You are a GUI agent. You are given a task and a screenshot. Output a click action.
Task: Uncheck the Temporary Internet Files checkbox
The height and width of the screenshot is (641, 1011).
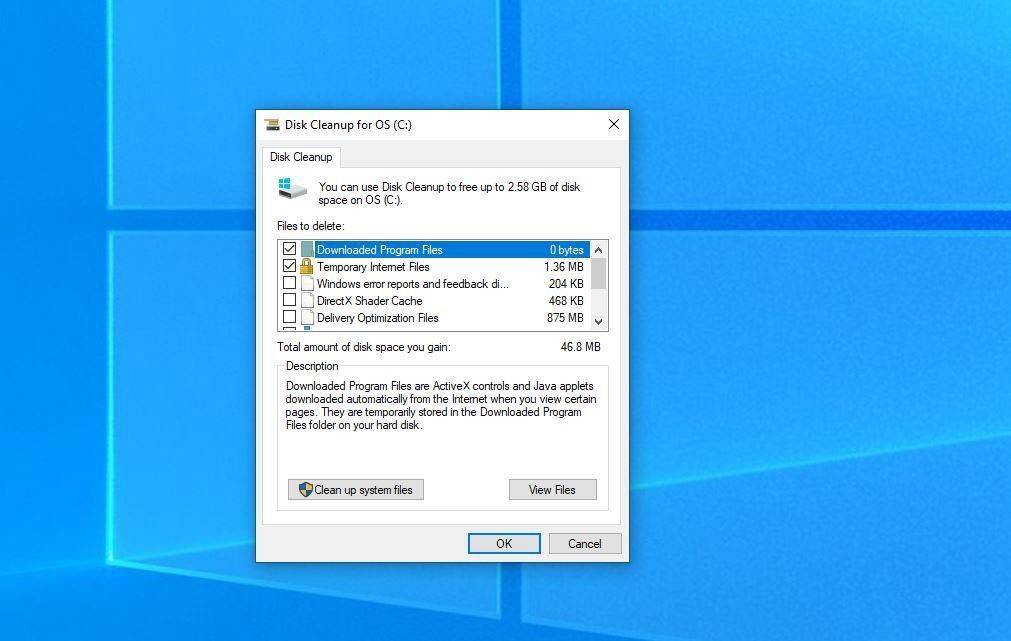point(289,267)
